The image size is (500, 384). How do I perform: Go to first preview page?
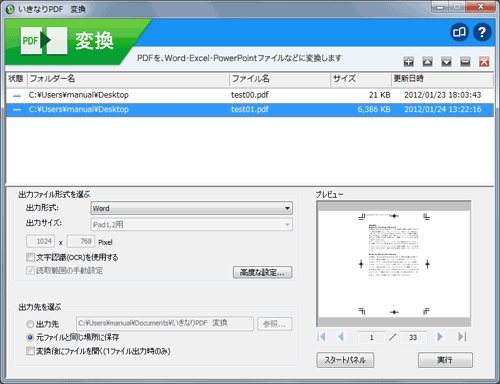point(321,337)
